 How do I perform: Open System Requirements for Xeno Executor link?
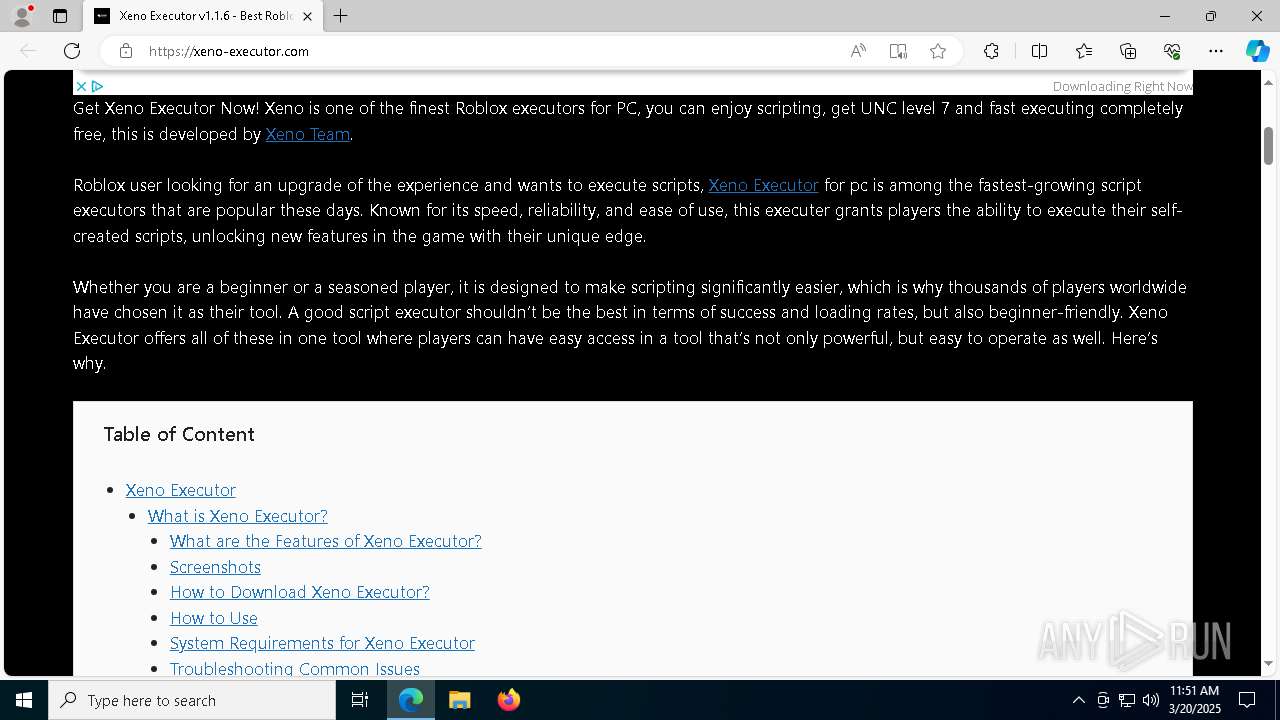(322, 643)
